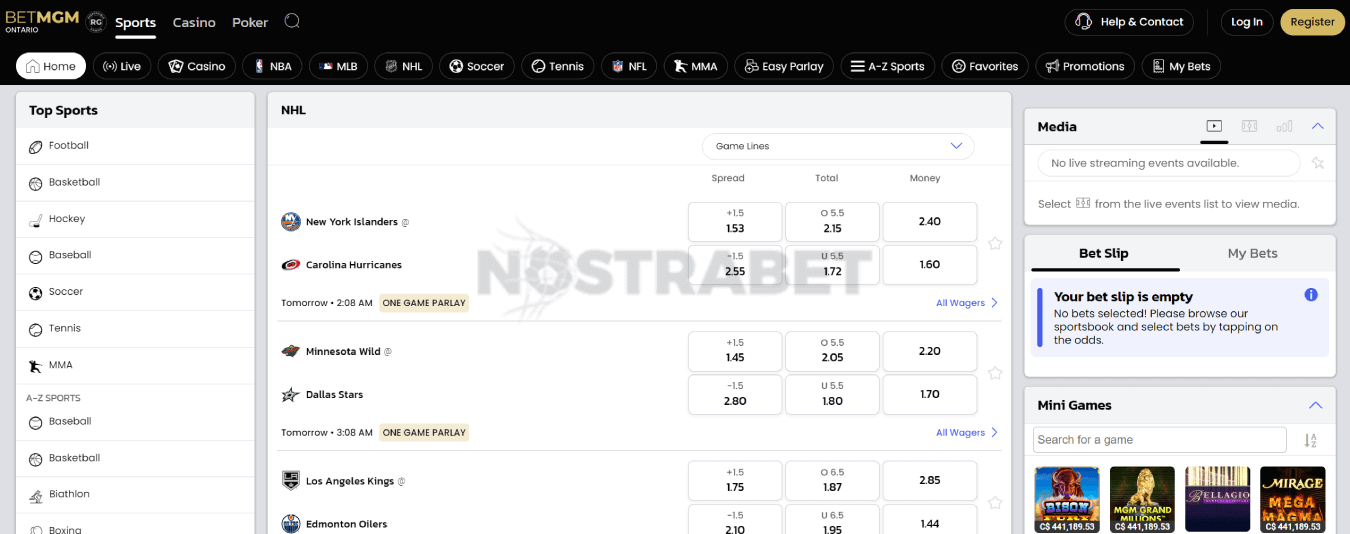Switch to the Poker top tab

250,22
